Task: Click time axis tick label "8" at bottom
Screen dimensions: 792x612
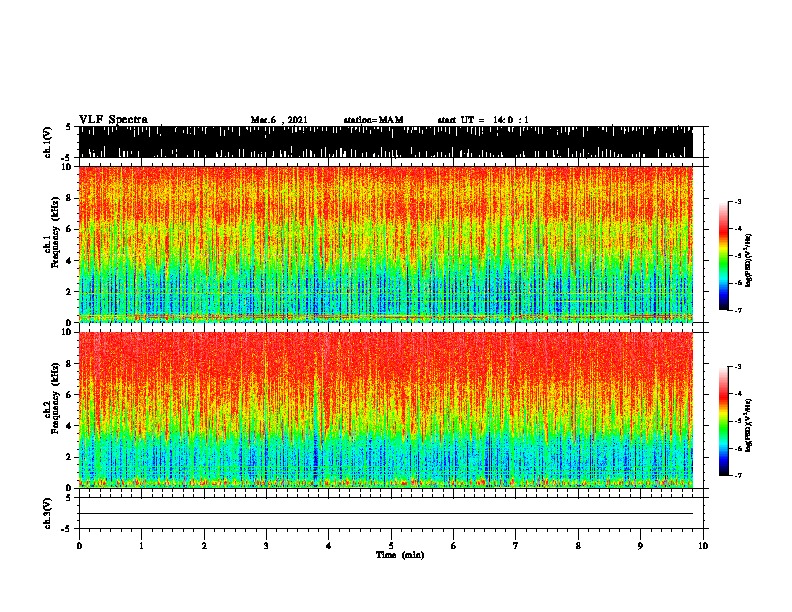Action: [578, 545]
